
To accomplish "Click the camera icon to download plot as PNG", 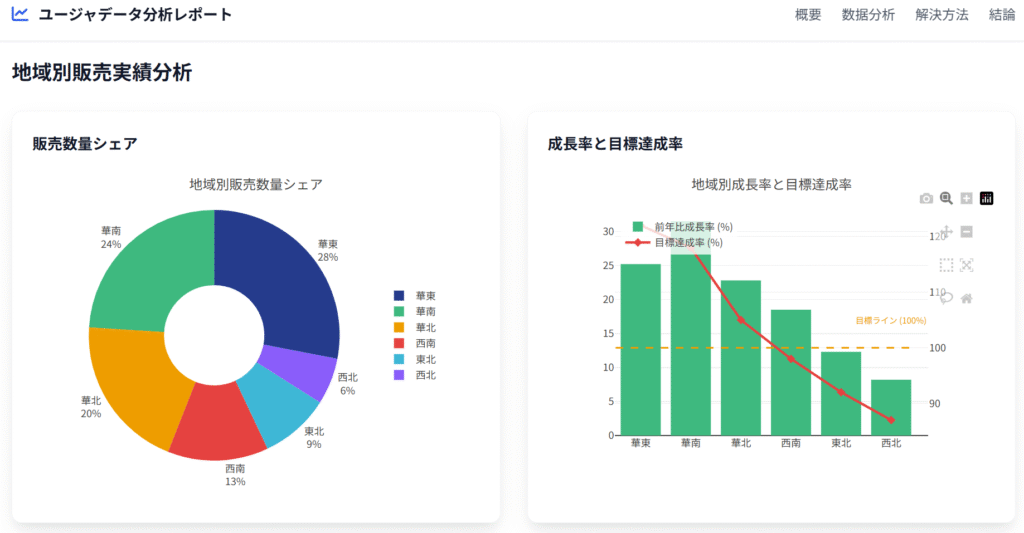I will [x=926, y=199].
